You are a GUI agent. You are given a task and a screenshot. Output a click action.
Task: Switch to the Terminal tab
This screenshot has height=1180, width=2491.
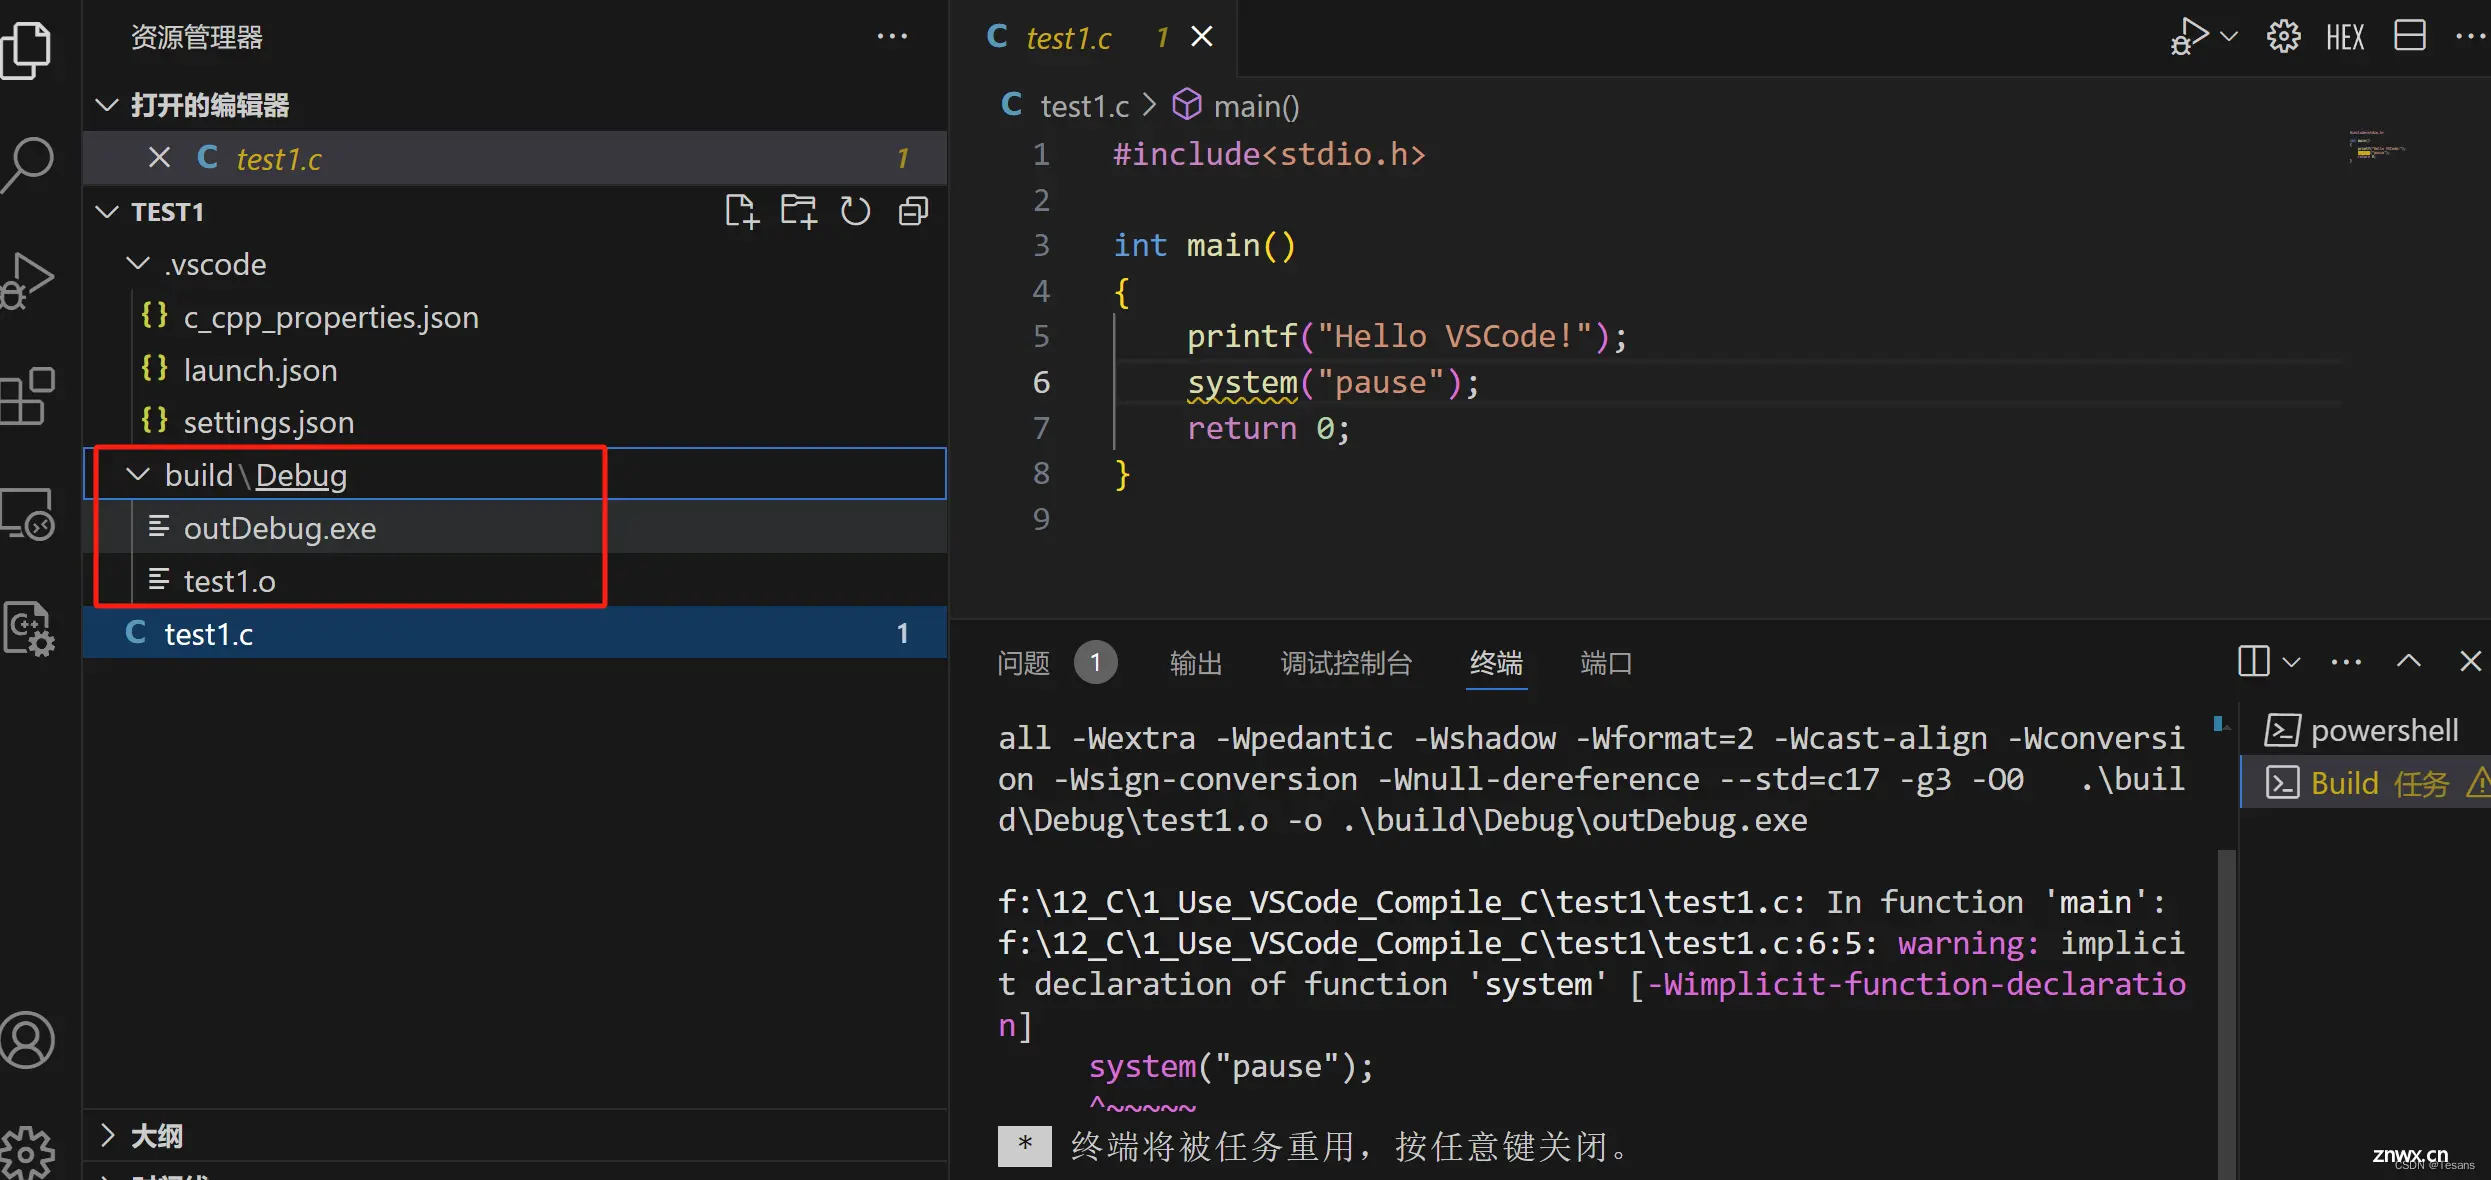tap(1496, 663)
